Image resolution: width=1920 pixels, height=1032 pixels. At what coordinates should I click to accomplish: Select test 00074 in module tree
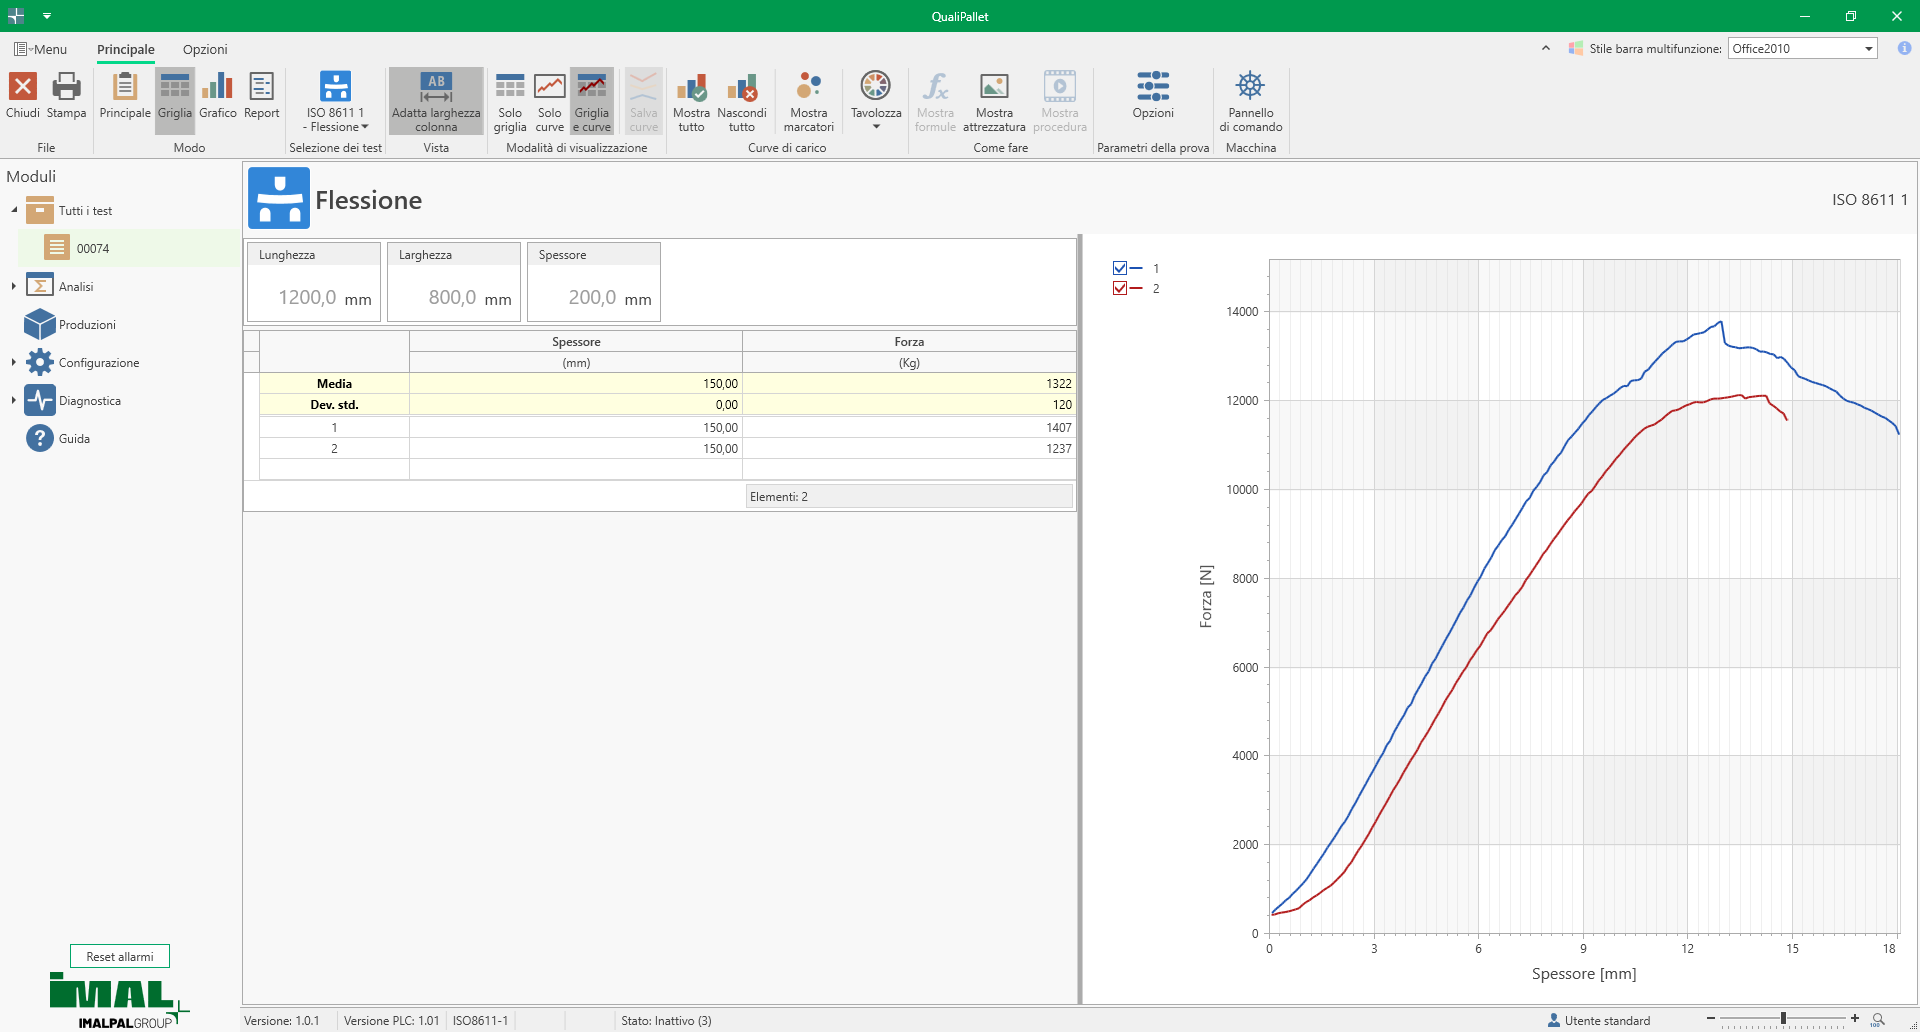[x=92, y=248]
